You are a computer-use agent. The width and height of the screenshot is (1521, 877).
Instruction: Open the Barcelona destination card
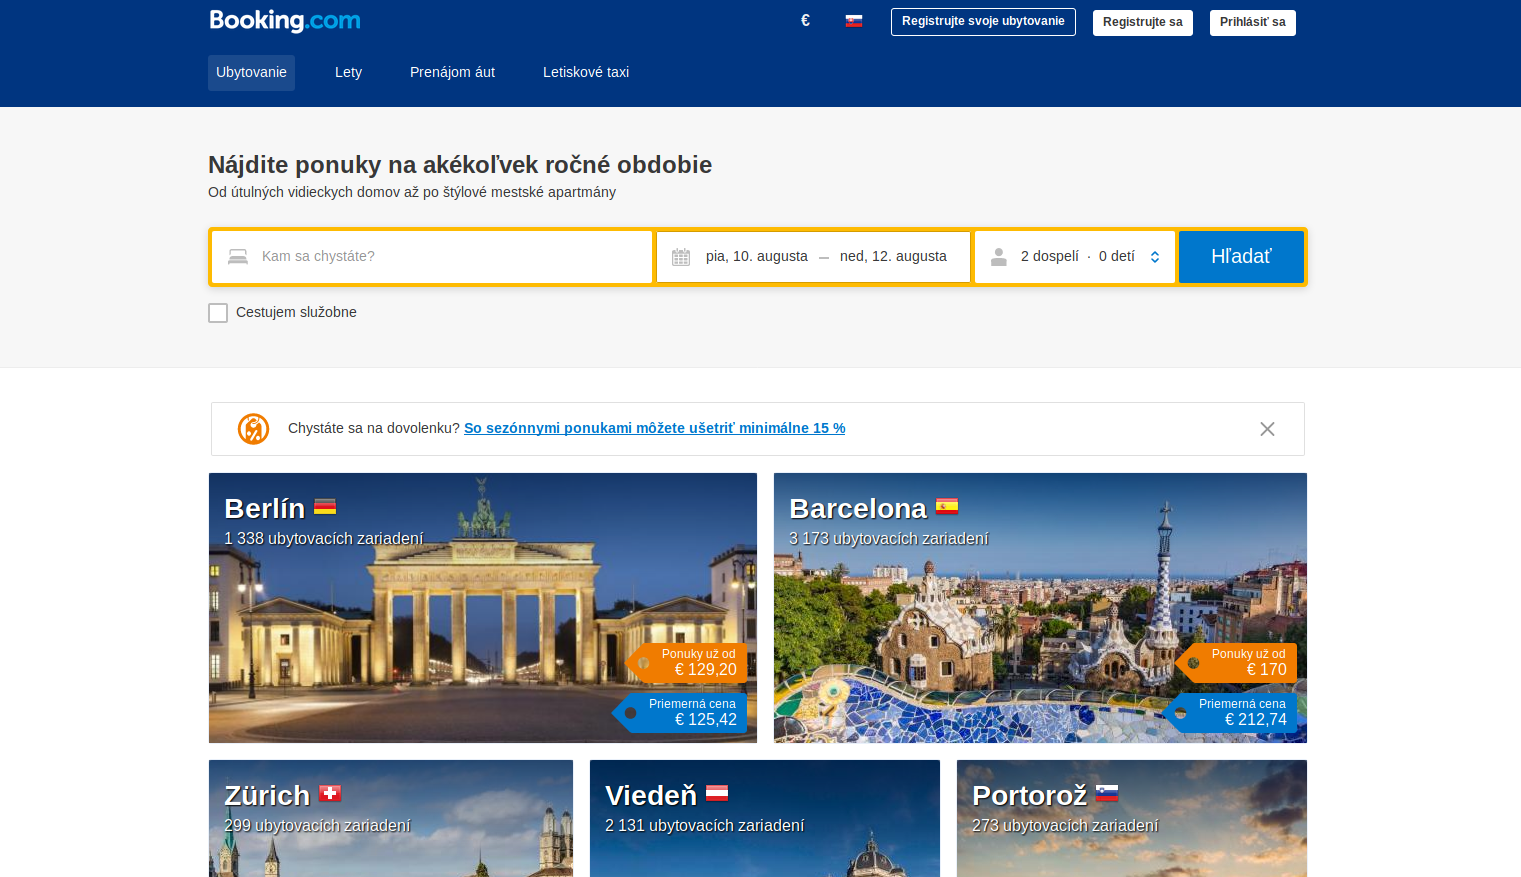point(1040,608)
